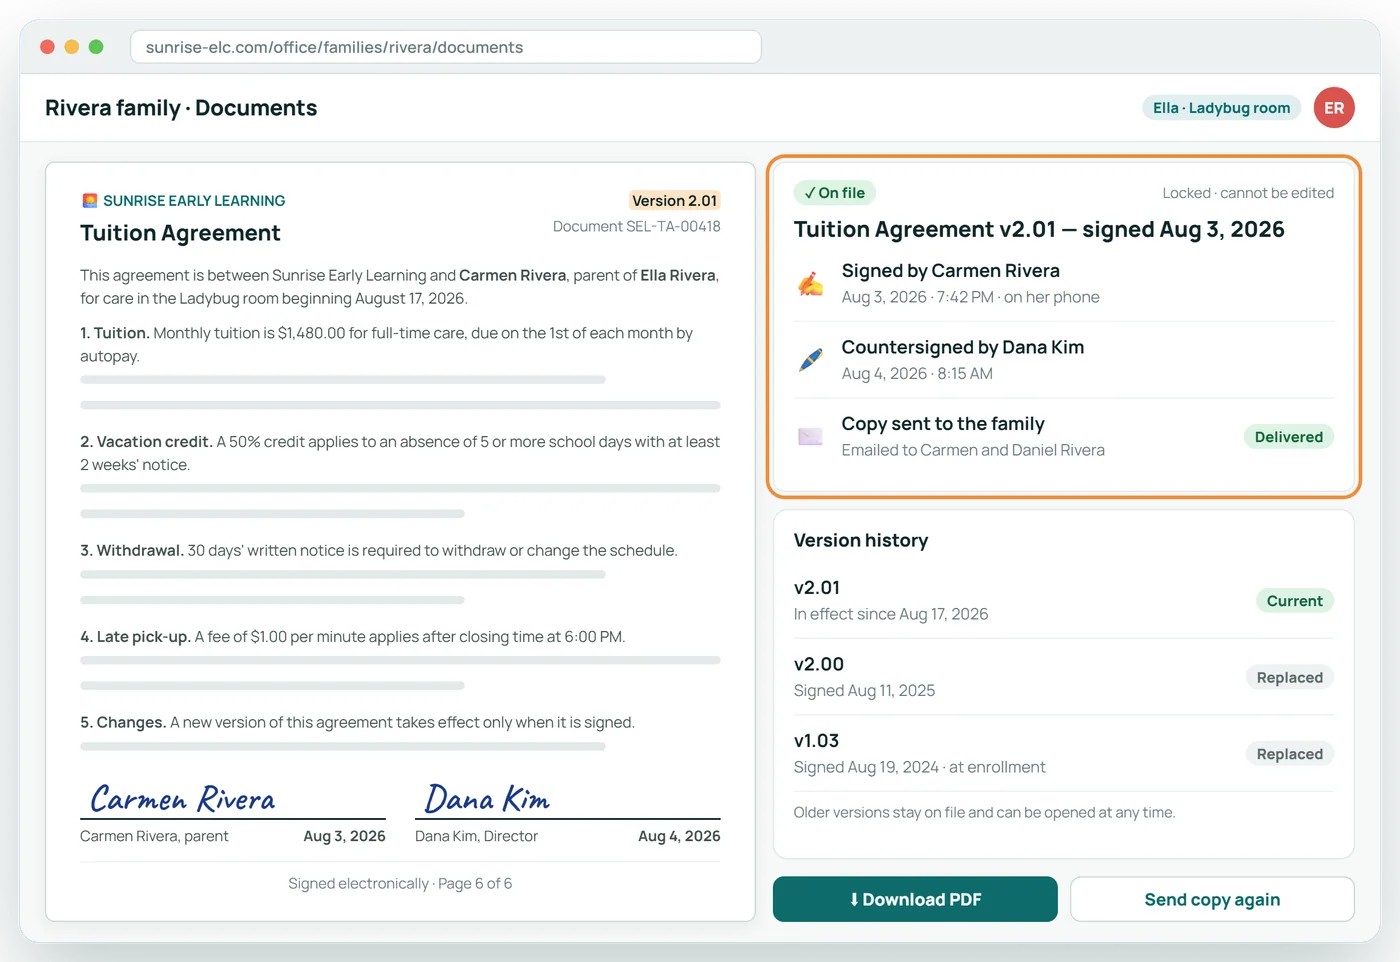The image size is (1400, 962).
Task: Click the Version 2.01 label on document
Action: pos(674,201)
